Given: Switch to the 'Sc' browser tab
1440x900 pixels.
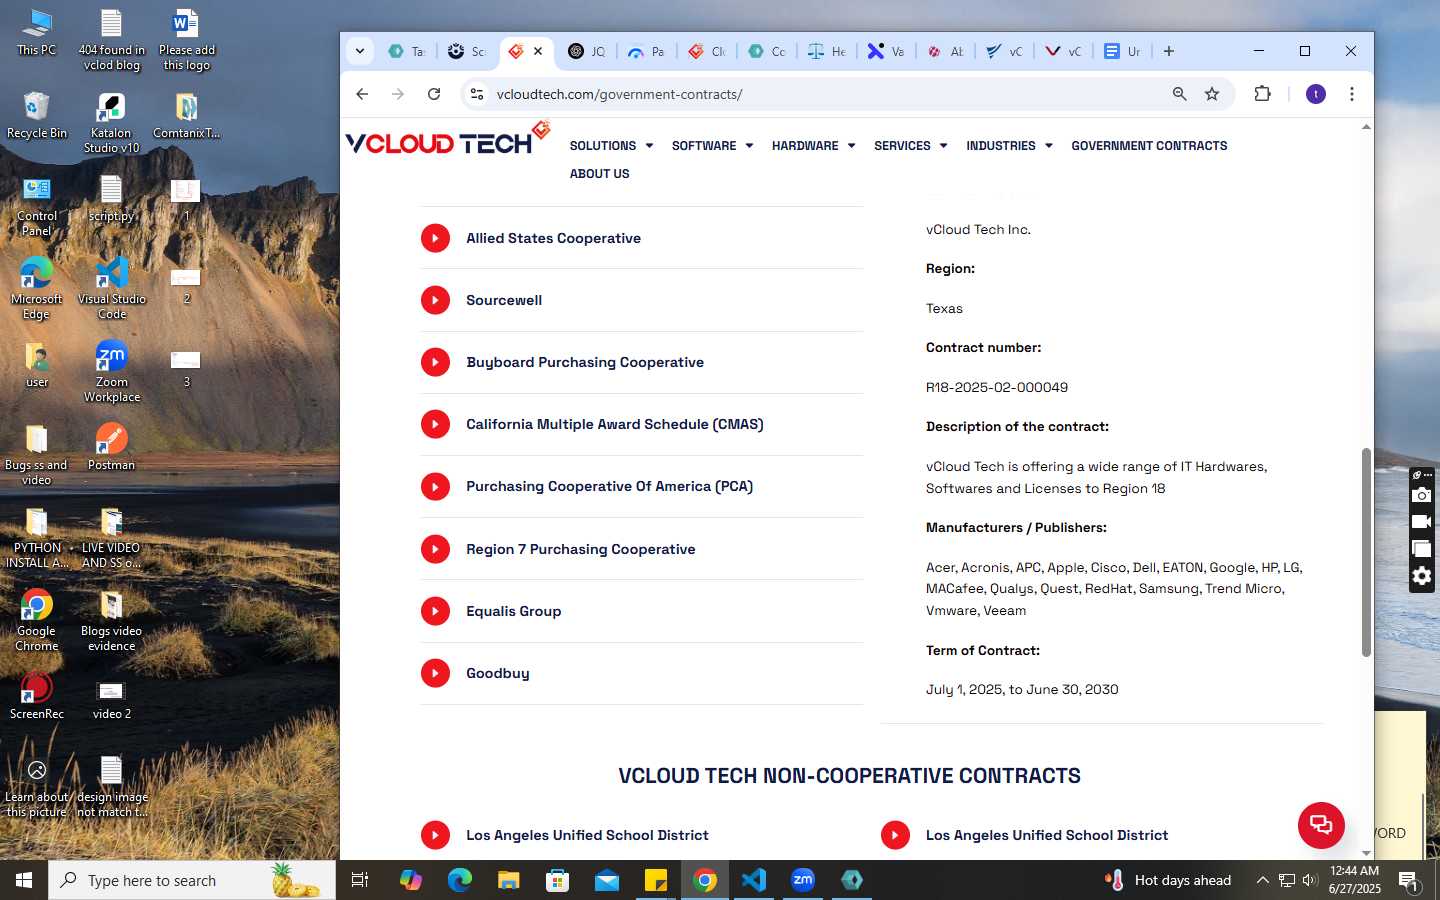Looking at the screenshot, I should point(466,51).
